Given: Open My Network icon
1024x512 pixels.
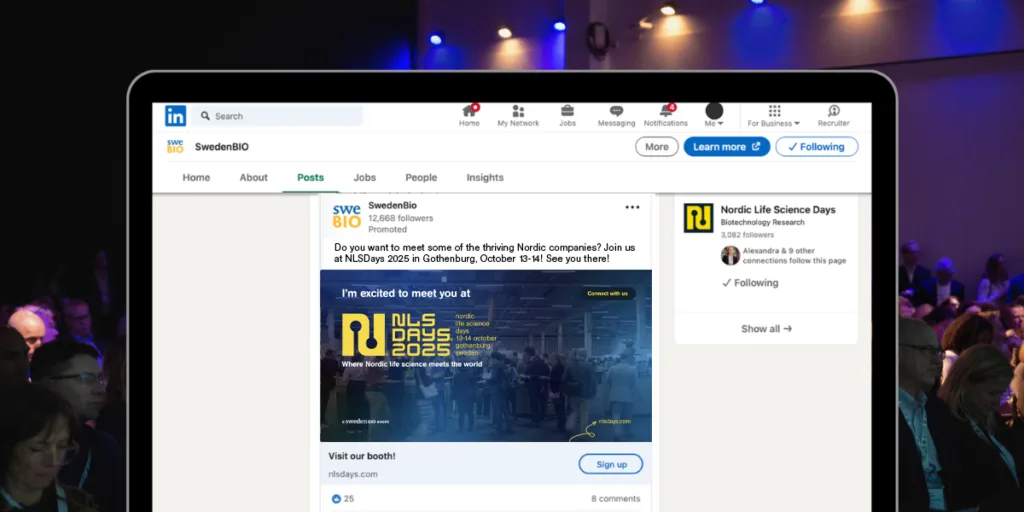Looking at the screenshot, I should click(x=518, y=115).
